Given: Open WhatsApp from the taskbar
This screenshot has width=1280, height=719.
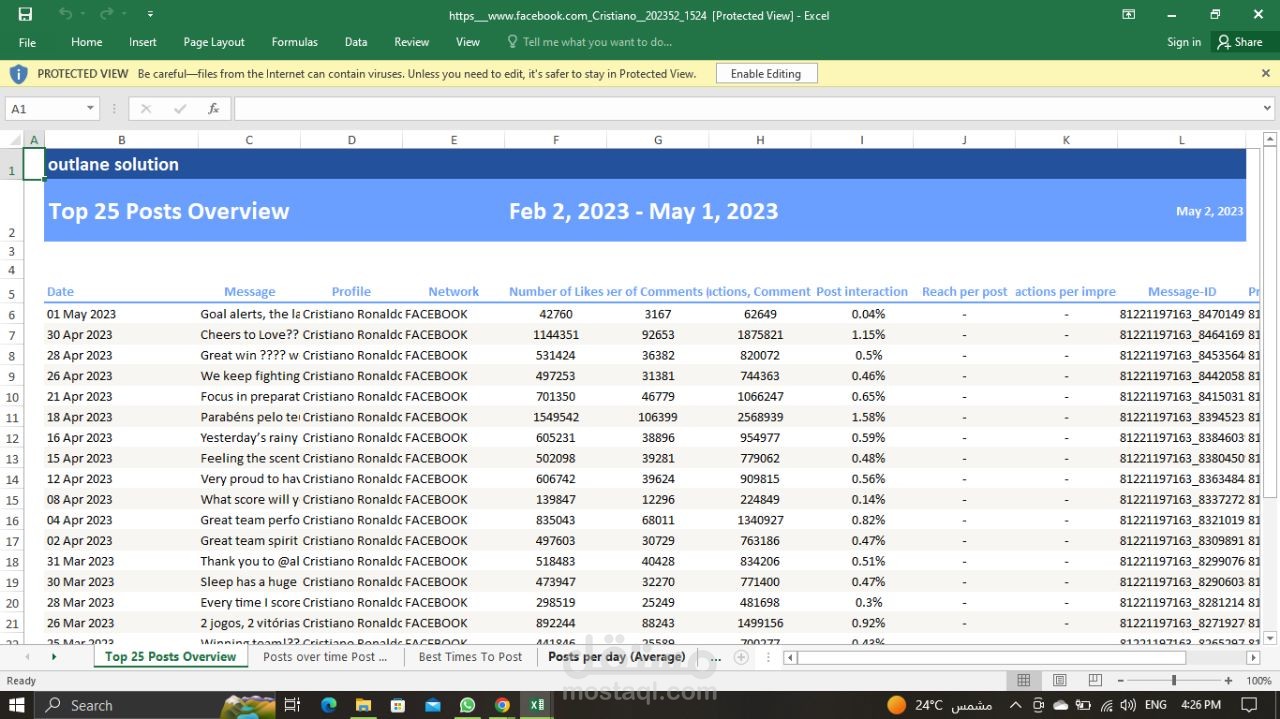Looking at the screenshot, I should (467, 705).
